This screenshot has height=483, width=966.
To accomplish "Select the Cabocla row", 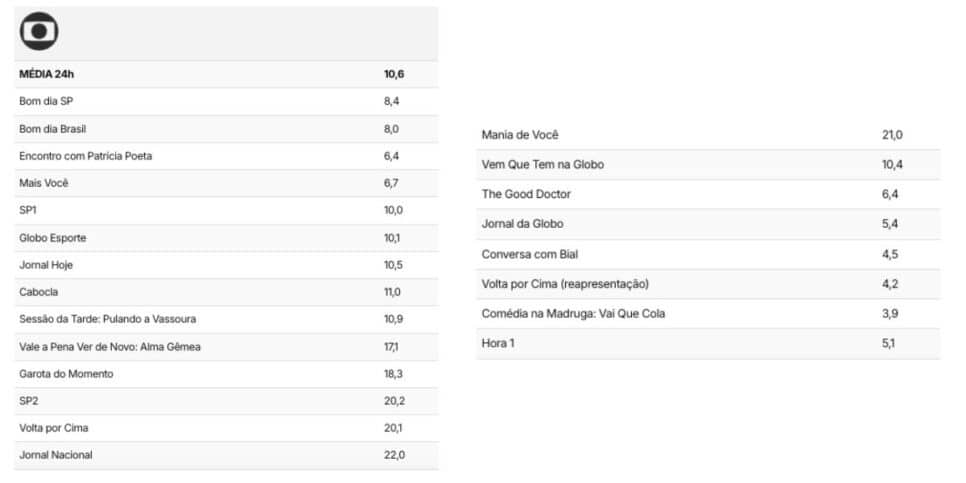I will [x=226, y=292].
